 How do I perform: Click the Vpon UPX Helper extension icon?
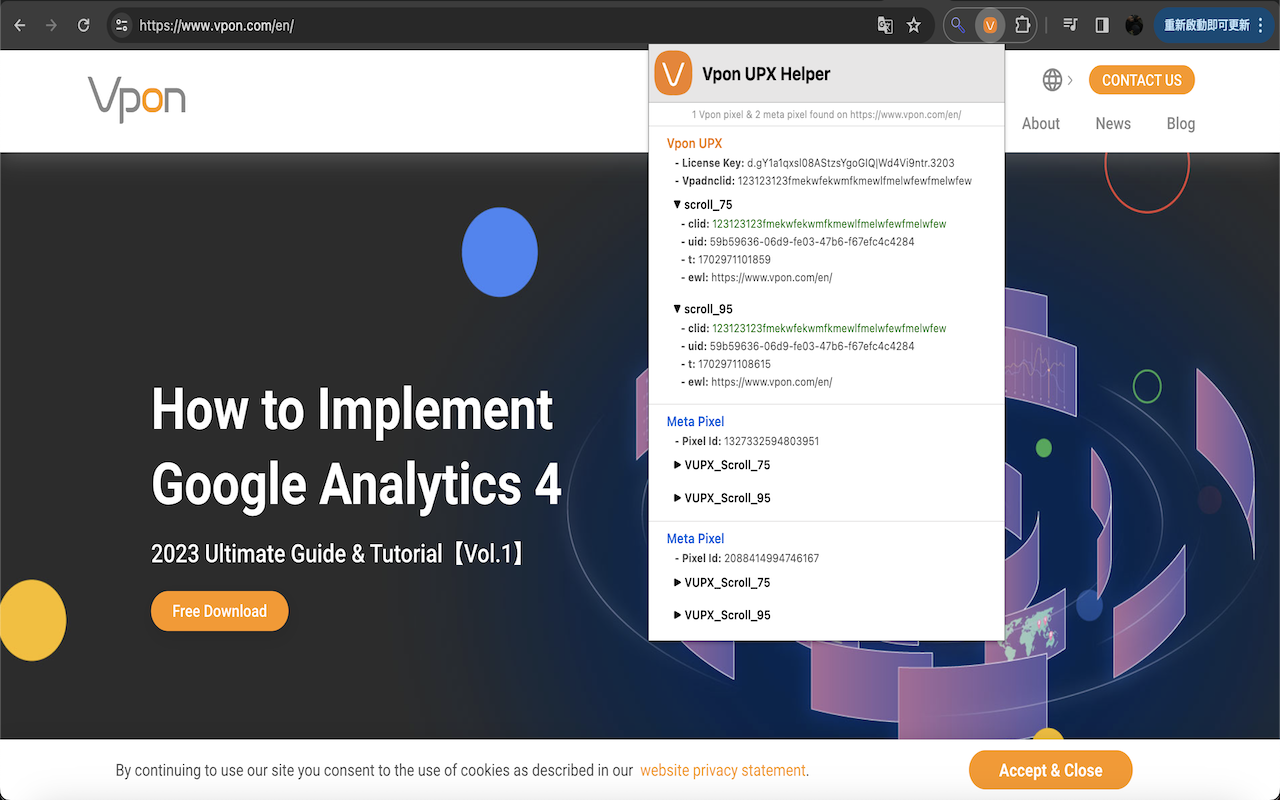click(989, 25)
